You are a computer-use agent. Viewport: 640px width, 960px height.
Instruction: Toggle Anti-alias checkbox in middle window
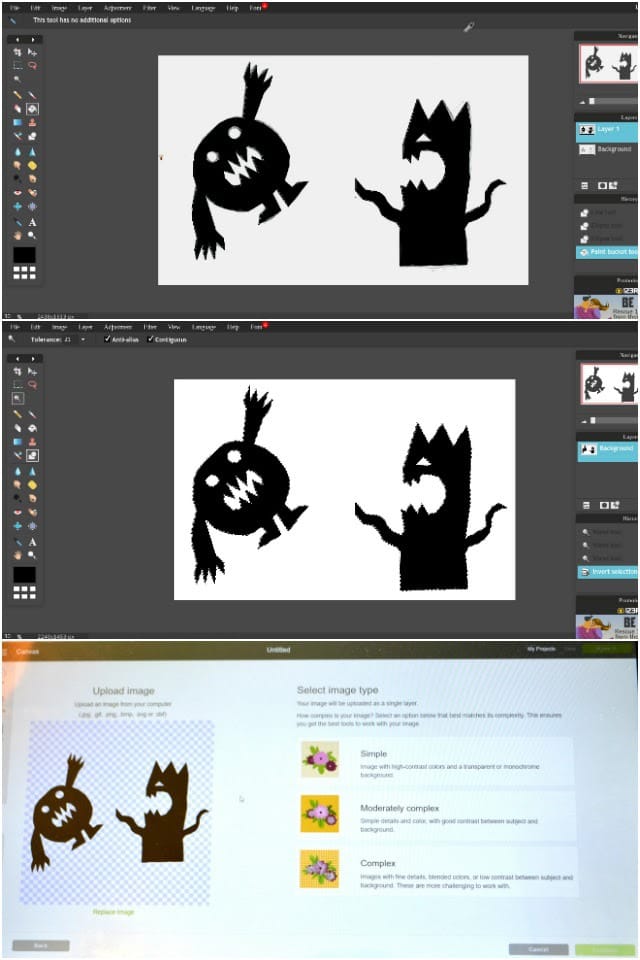pos(108,339)
